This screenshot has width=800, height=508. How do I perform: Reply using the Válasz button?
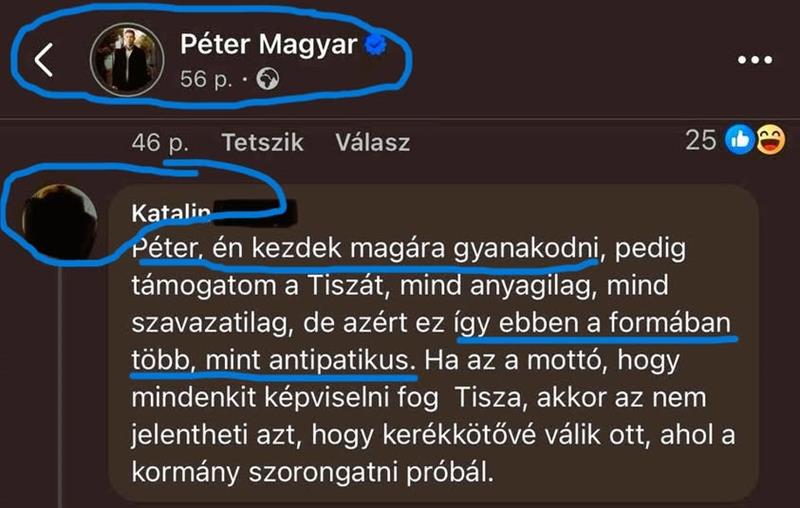click(x=373, y=142)
